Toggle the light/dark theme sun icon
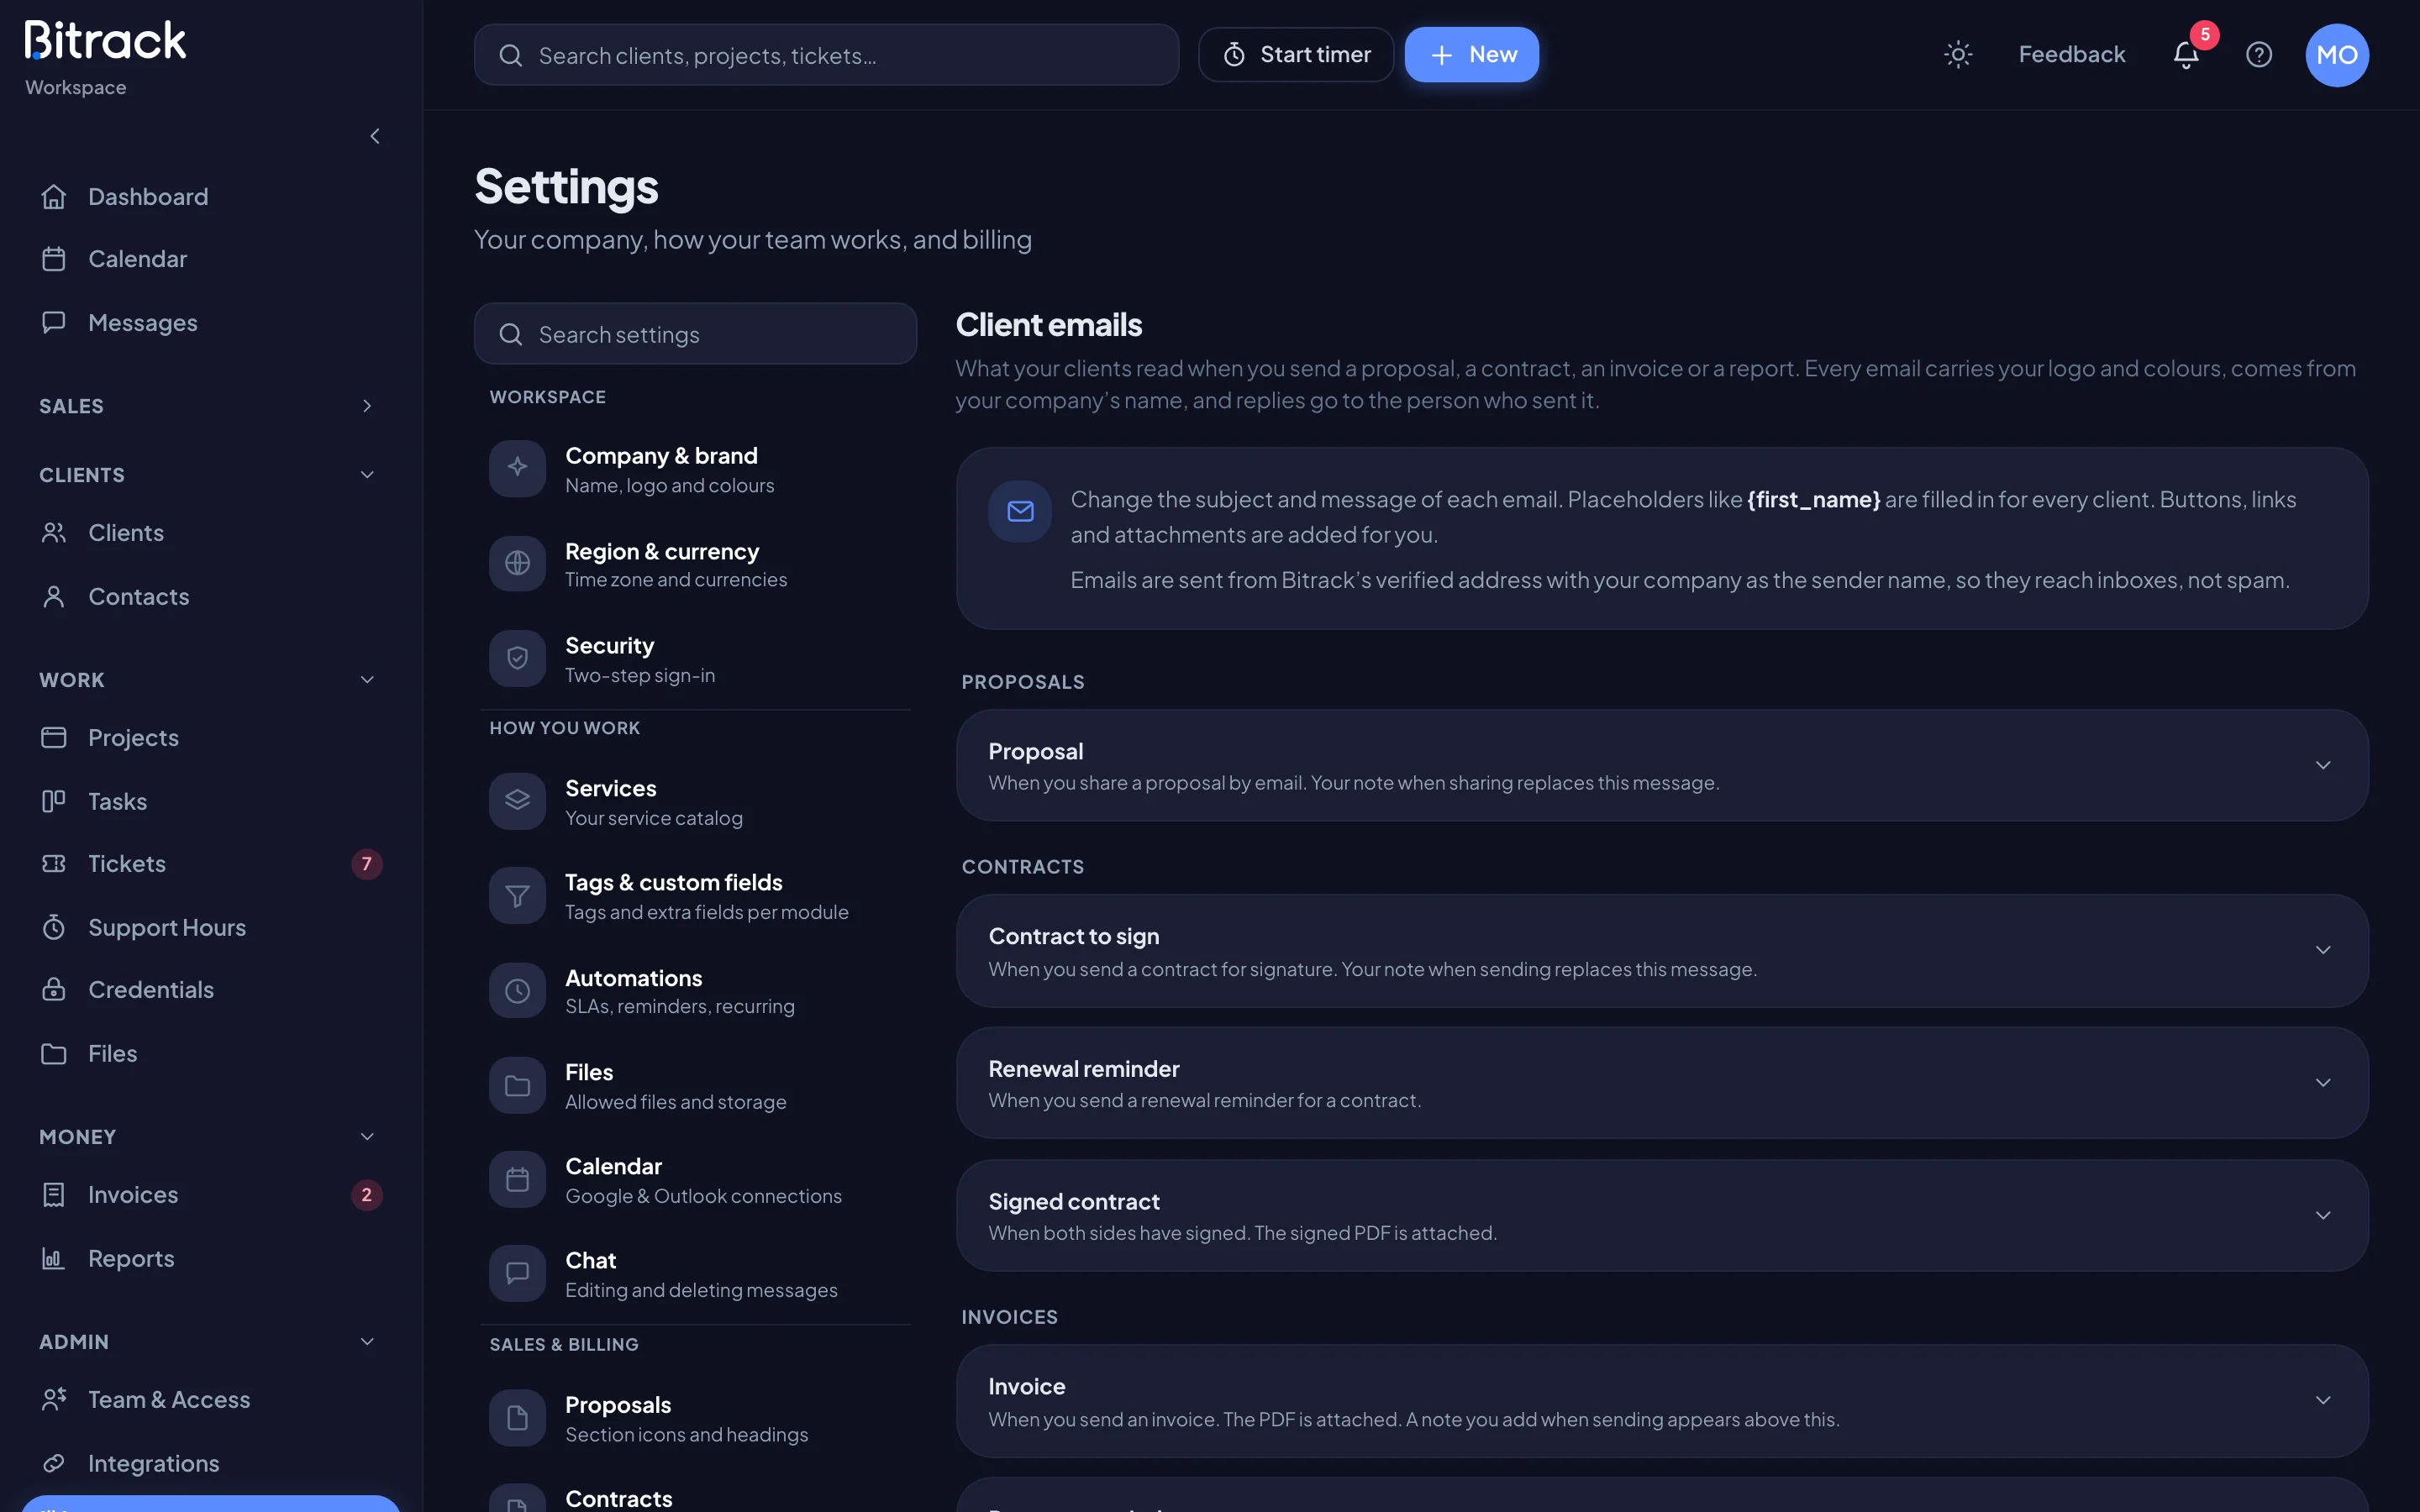 point(1958,55)
